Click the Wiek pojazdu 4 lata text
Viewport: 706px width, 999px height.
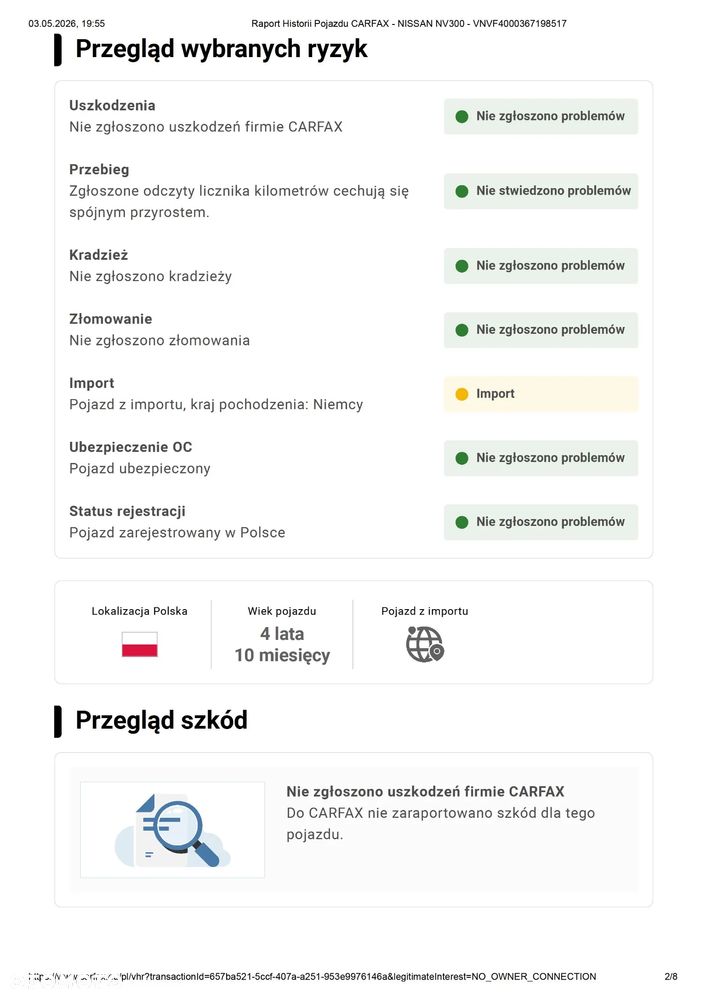tap(282, 634)
